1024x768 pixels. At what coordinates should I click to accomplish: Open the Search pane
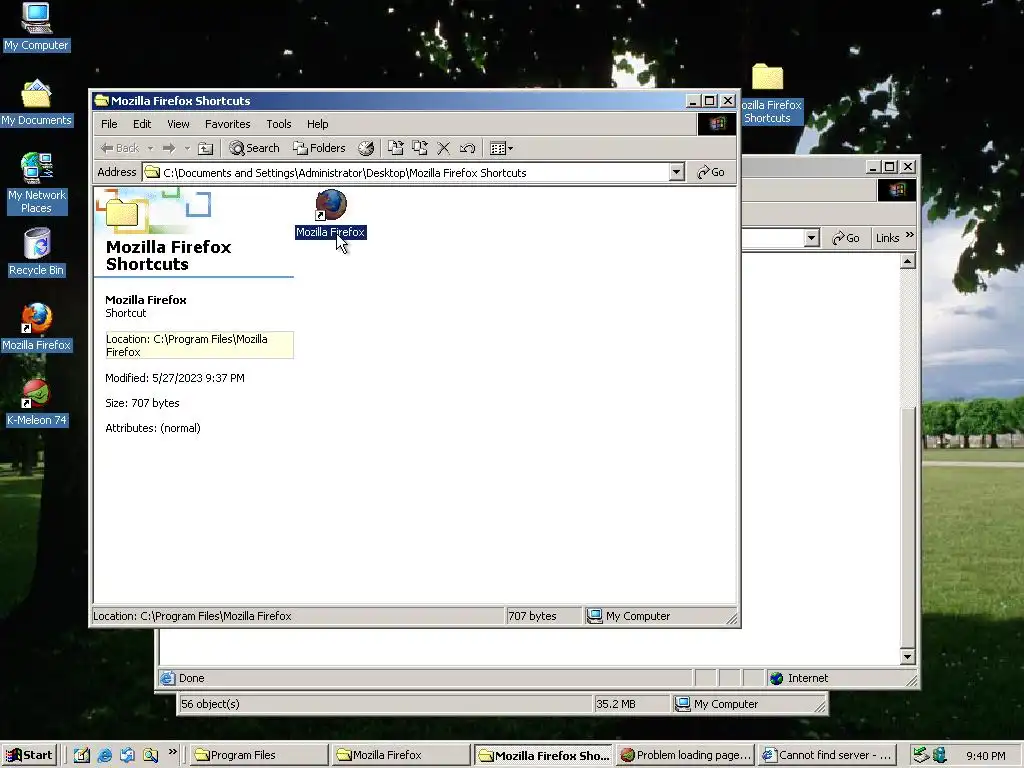point(255,148)
